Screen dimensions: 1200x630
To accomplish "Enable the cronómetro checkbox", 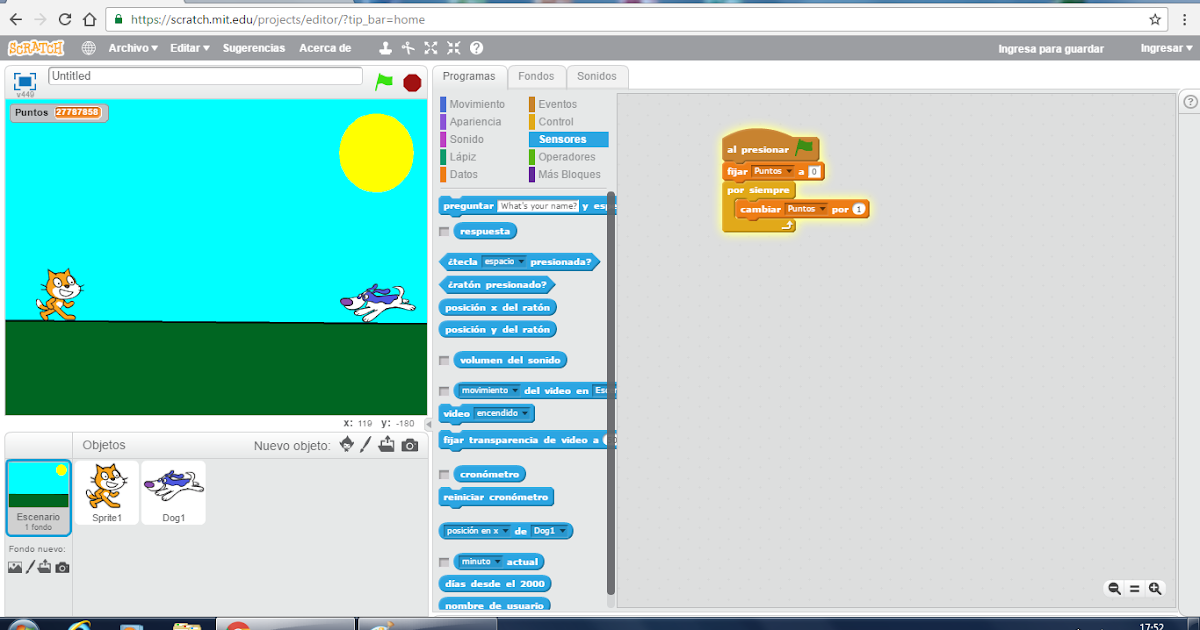I will point(443,473).
